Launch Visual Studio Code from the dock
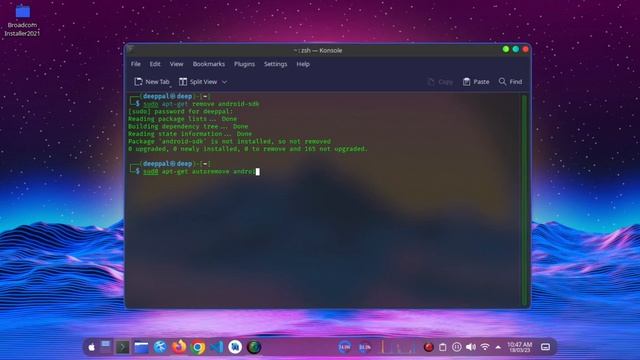Image resolution: width=640 pixels, height=360 pixels. coord(216,347)
